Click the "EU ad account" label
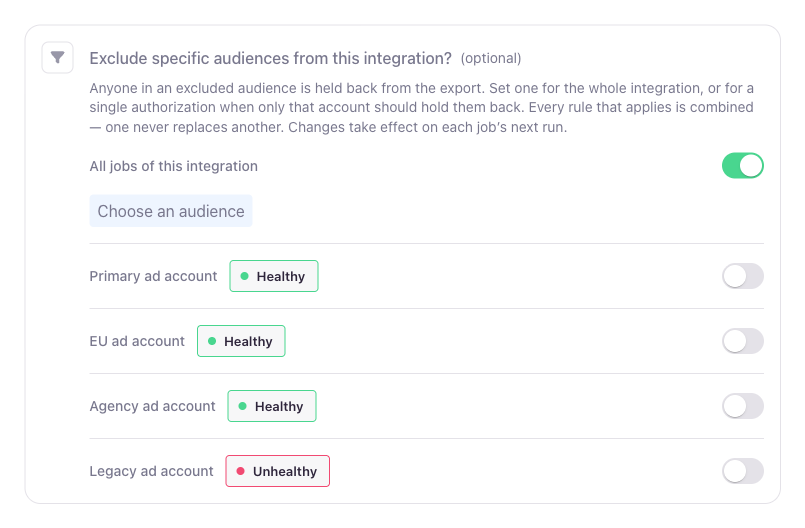Image resolution: width=805 pixels, height=528 pixels. pos(137,341)
